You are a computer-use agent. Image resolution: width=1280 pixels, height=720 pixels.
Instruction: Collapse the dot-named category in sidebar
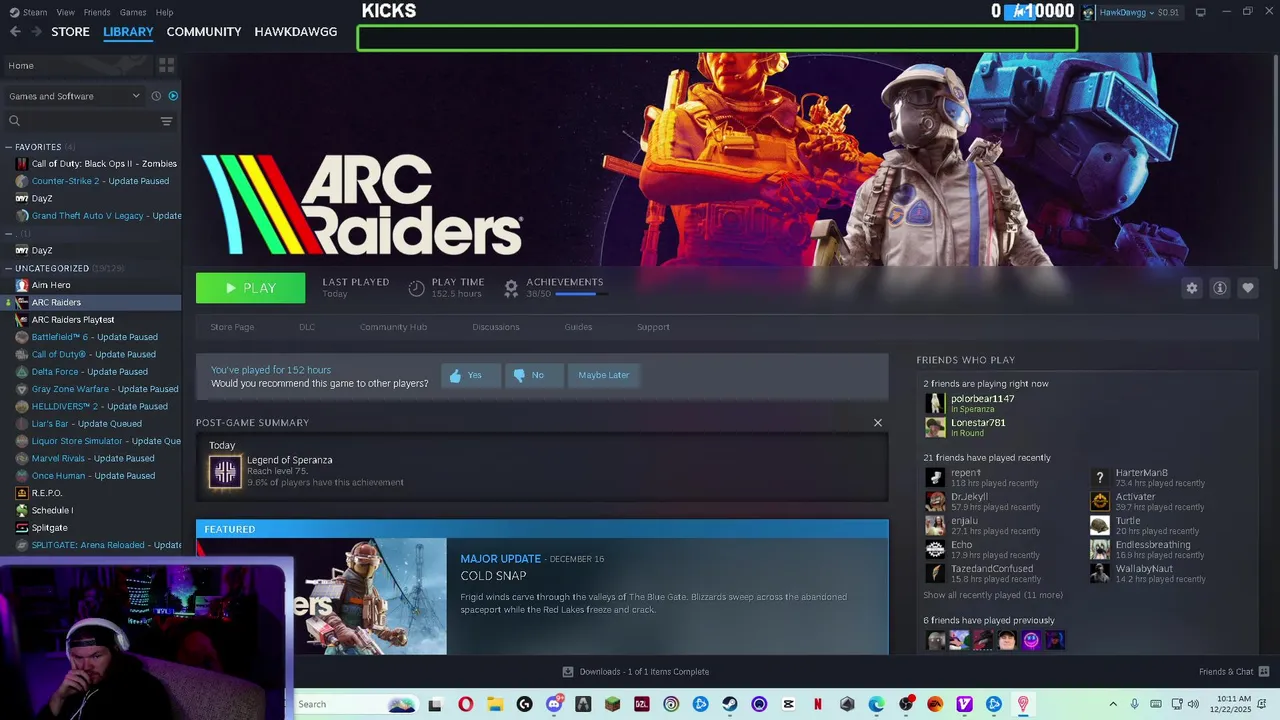[8, 234]
